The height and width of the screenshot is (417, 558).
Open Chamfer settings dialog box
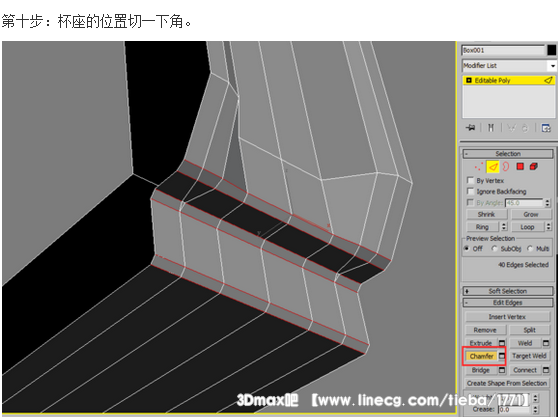pos(502,356)
